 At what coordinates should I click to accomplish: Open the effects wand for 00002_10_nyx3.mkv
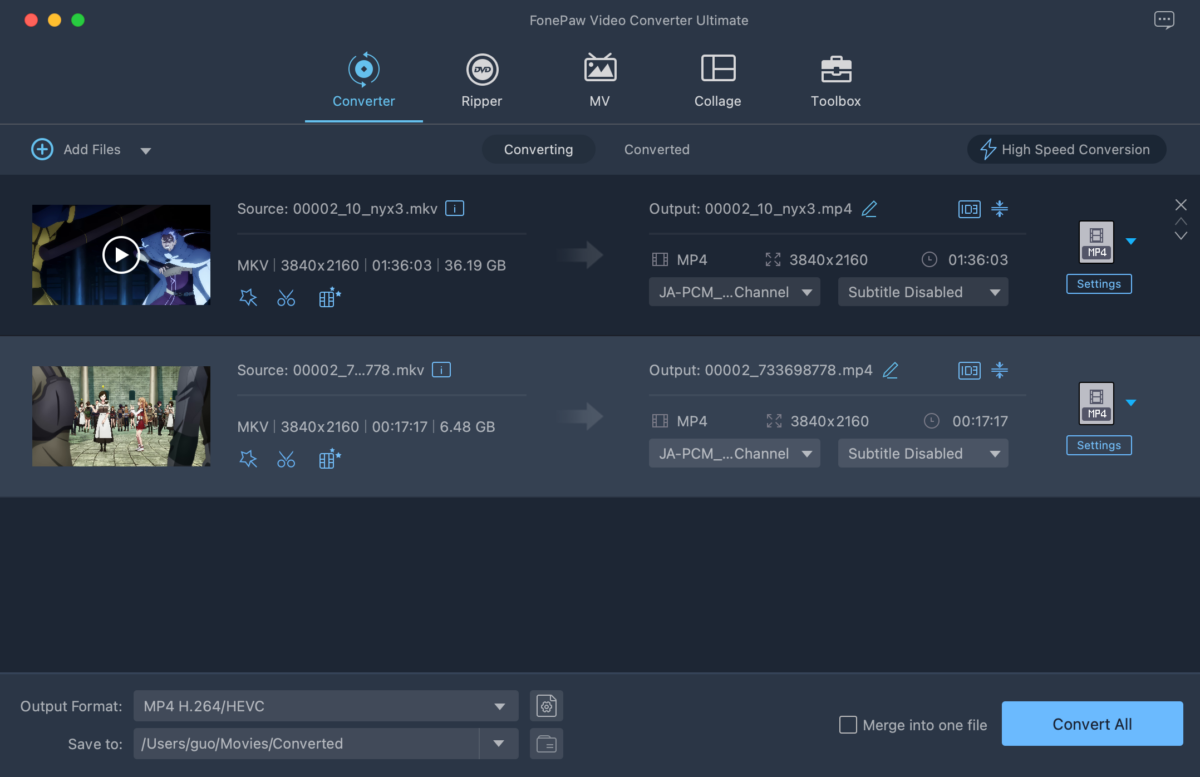pyautogui.click(x=248, y=297)
